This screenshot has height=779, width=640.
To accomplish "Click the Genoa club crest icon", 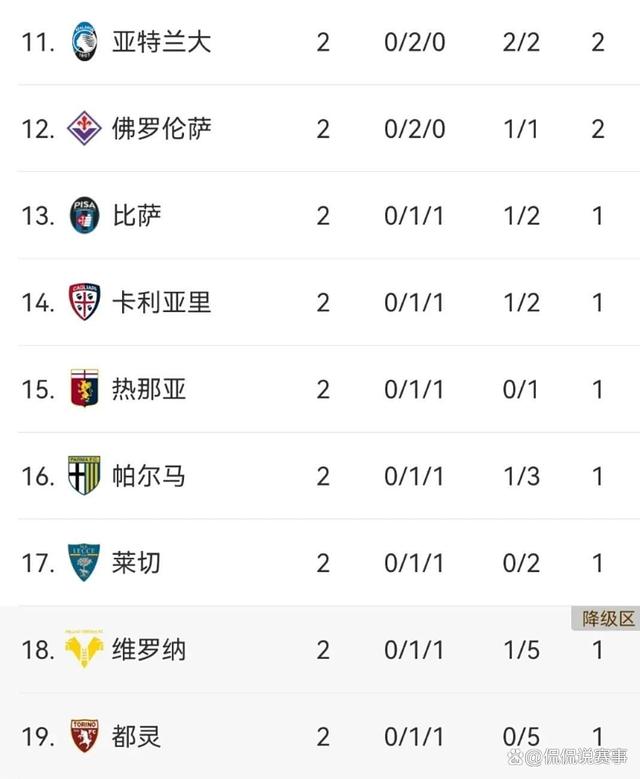I will point(84,389).
